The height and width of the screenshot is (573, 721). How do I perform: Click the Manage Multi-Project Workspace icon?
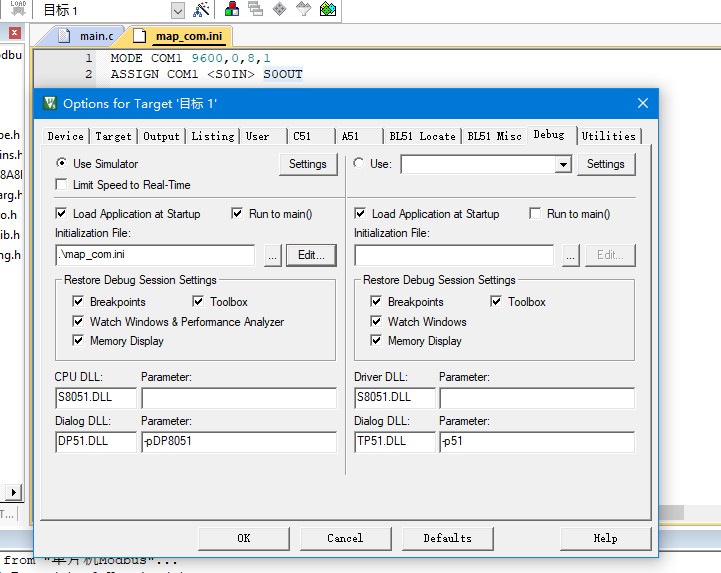tap(256, 9)
